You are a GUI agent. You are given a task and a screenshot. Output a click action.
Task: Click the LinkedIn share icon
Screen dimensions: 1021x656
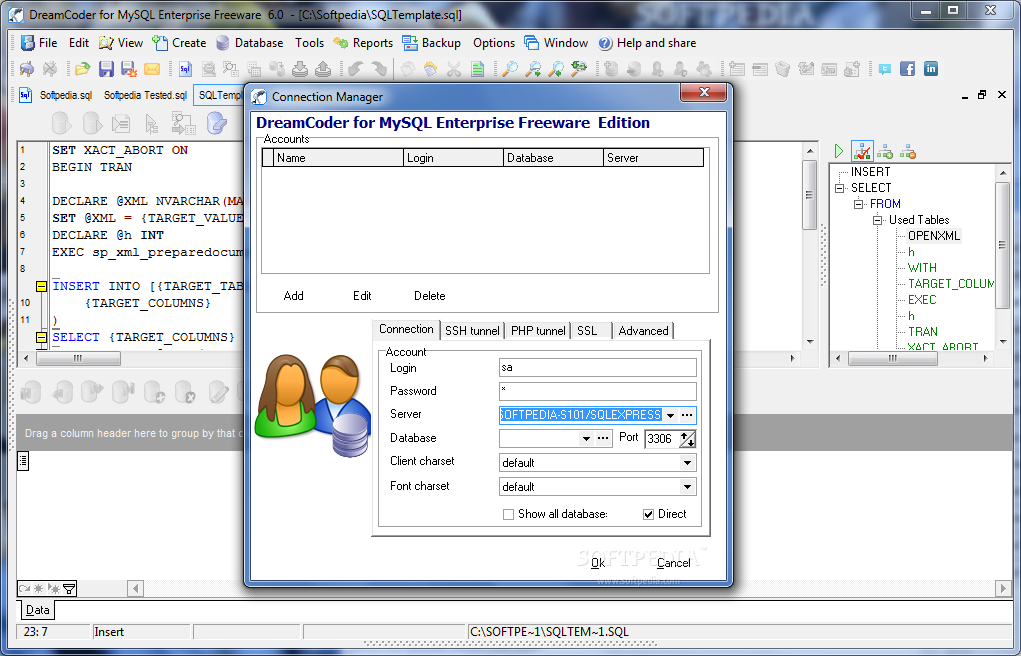[x=931, y=68]
